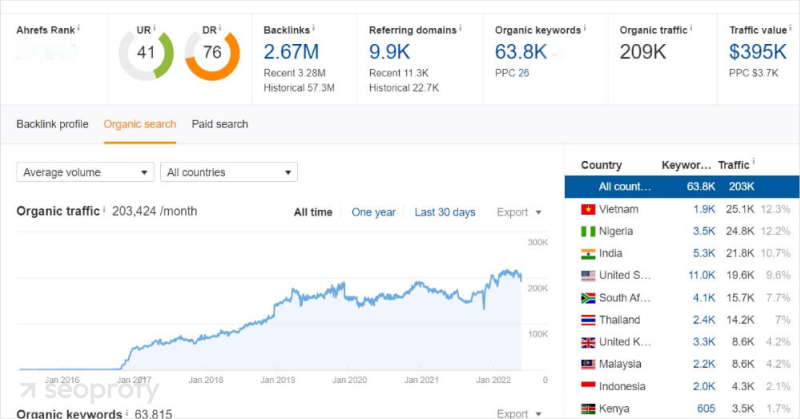Click the Nigeria flag icon
Screen dimensions: 800x419
coord(588,231)
